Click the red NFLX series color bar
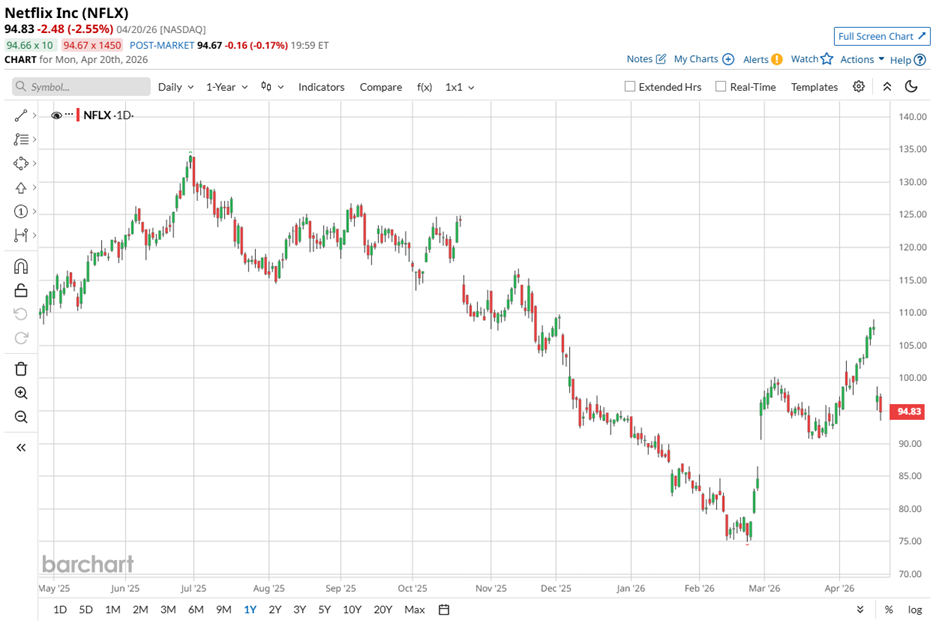936x626 pixels. (78, 115)
